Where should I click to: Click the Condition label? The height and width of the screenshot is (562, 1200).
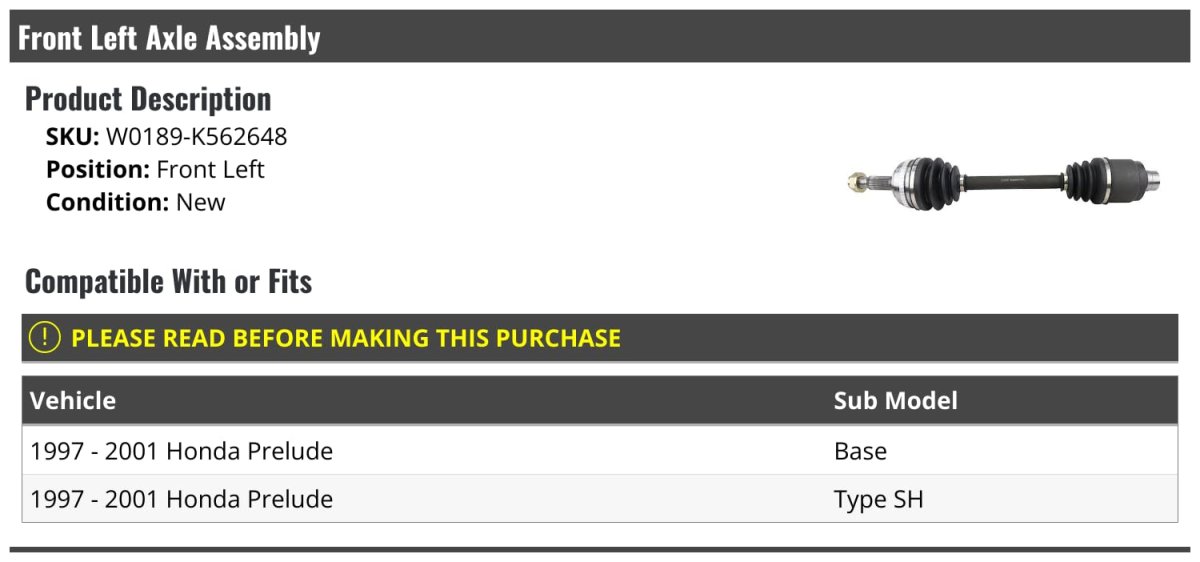point(107,202)
